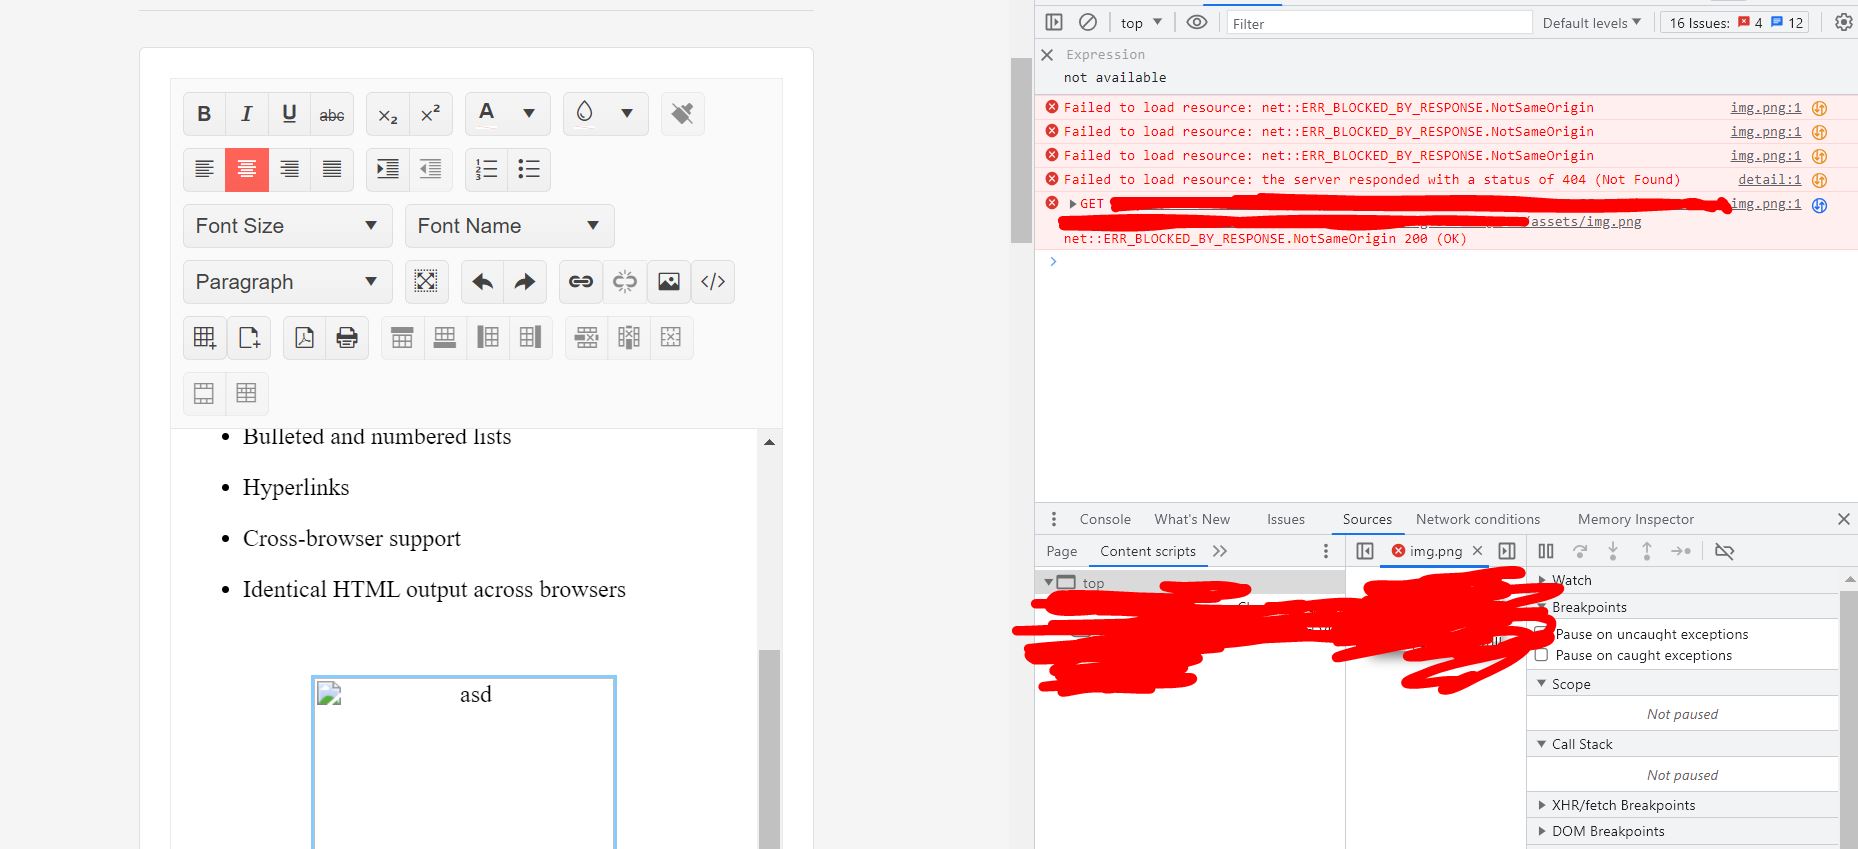Select the numbered list button
1858x849 pixels.
(x=487, y=170)
